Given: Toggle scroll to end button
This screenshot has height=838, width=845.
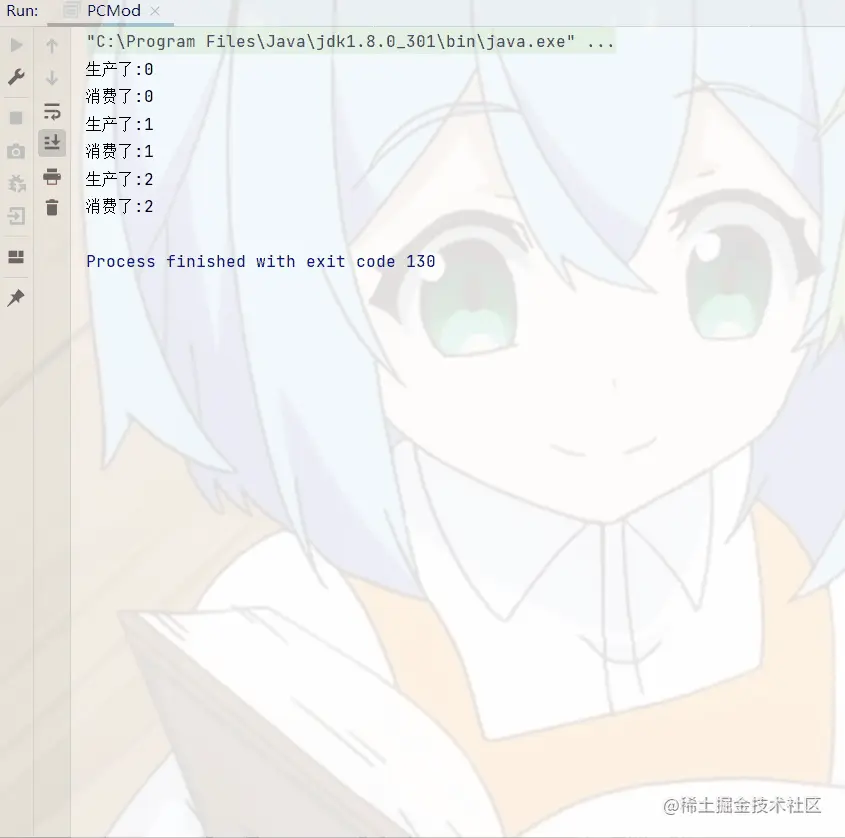Looking at the screenshot, I should [x=52, y=143].
